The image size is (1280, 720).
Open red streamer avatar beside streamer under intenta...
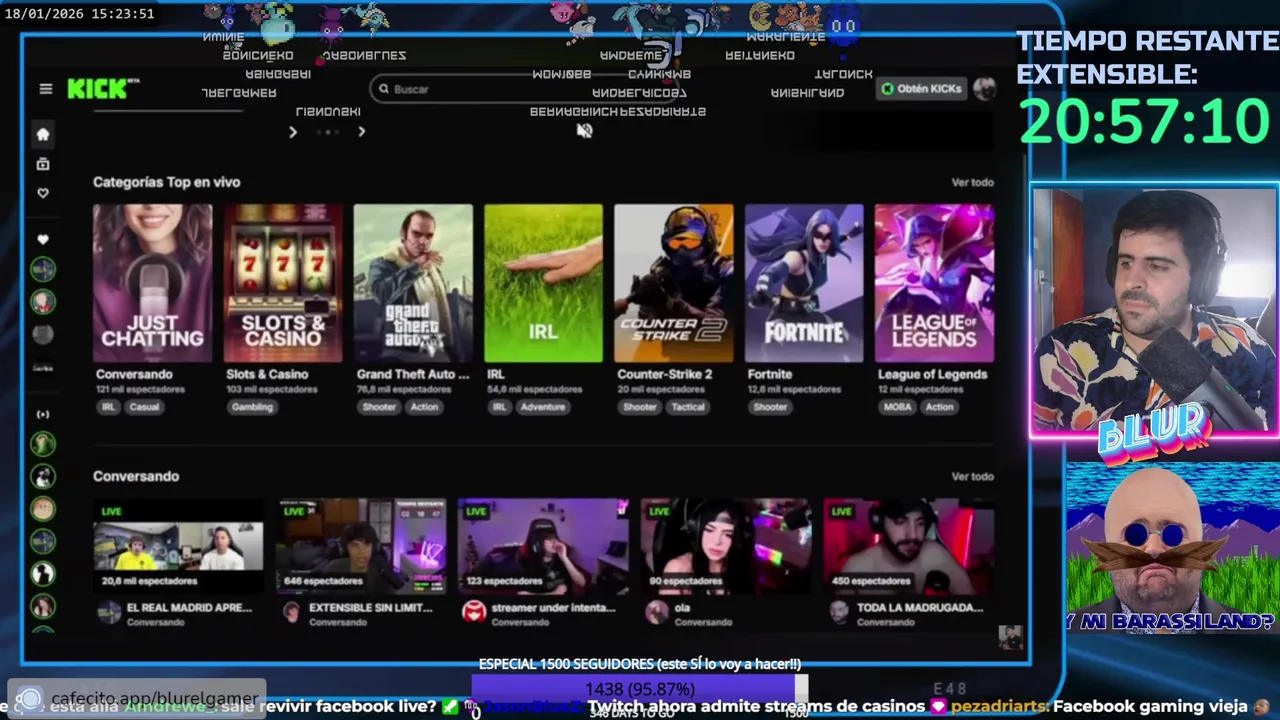[473, 612]
